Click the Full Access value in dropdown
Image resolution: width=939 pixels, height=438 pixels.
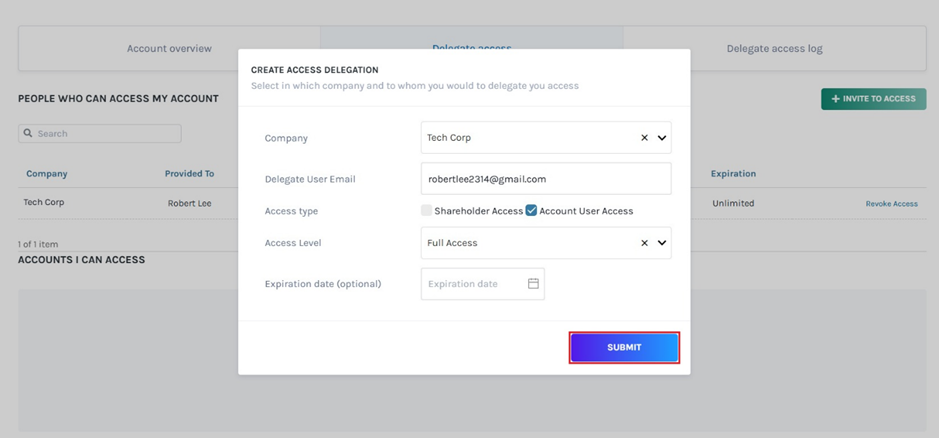click(452, 243)
